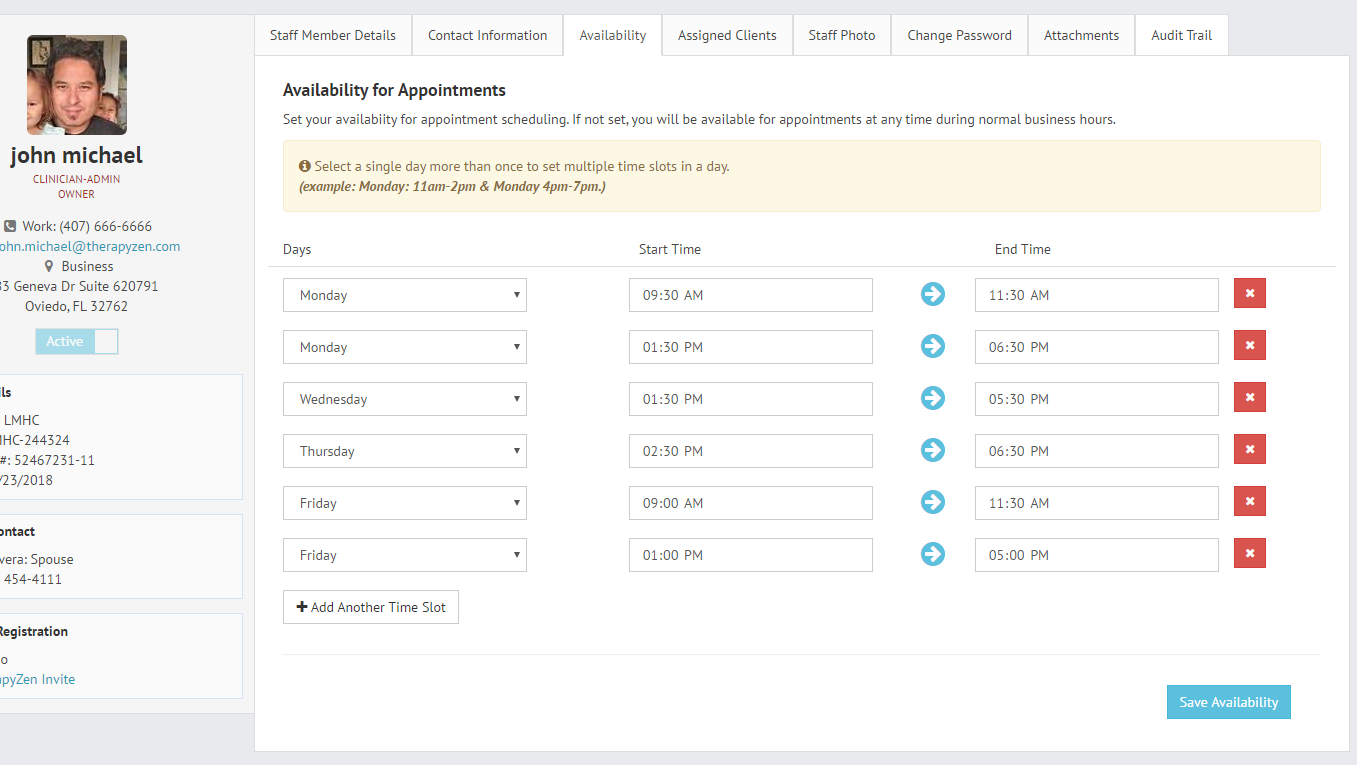The width and height of the screenshot is (1357, 765).
Task: Open the Wednesday day dropdown
Action: click(405, 399)
